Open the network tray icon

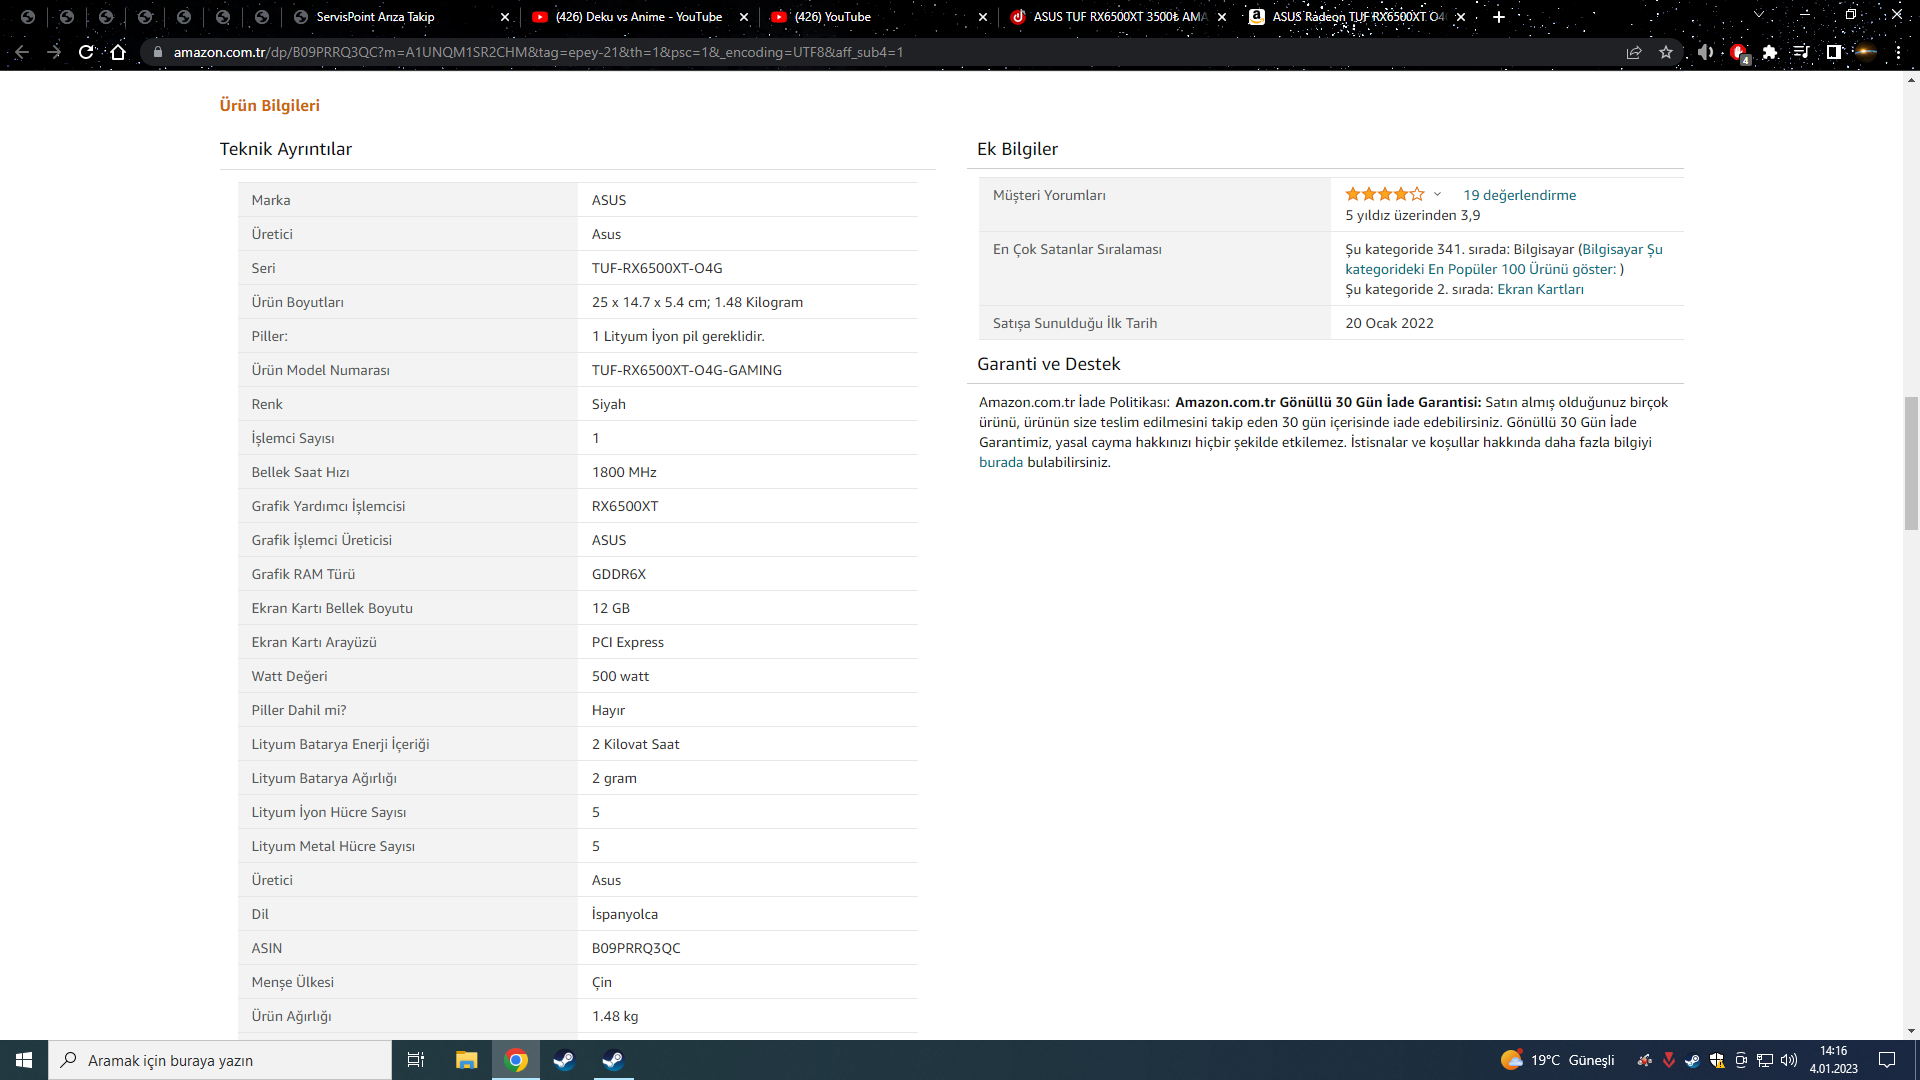[x=1765, y=1060]
